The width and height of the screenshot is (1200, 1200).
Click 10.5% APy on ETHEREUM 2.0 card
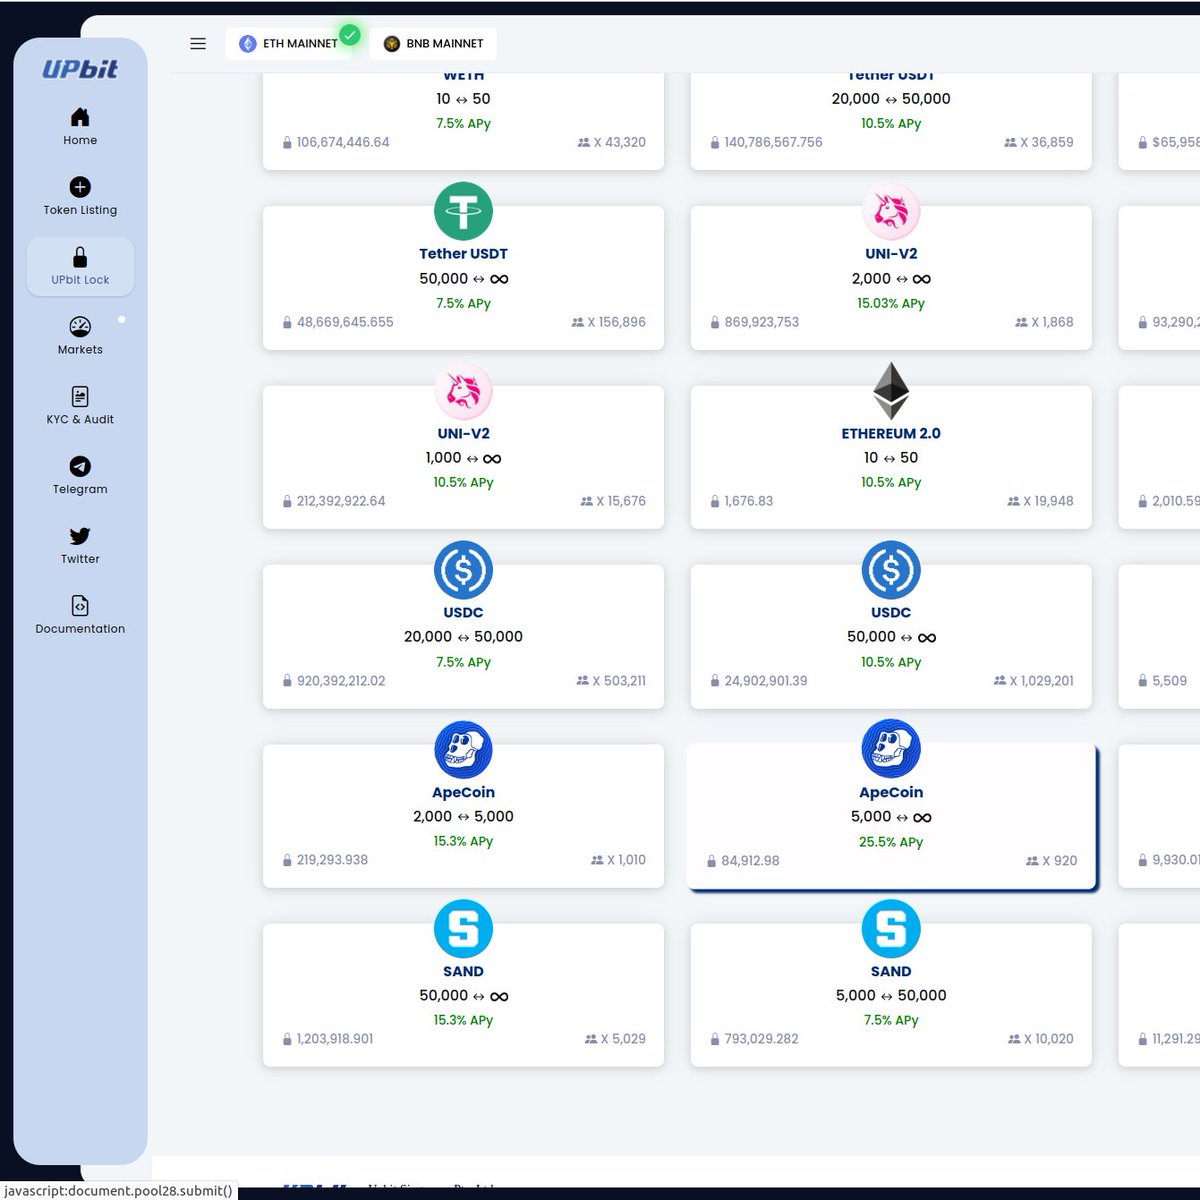[x=891, y=483]
